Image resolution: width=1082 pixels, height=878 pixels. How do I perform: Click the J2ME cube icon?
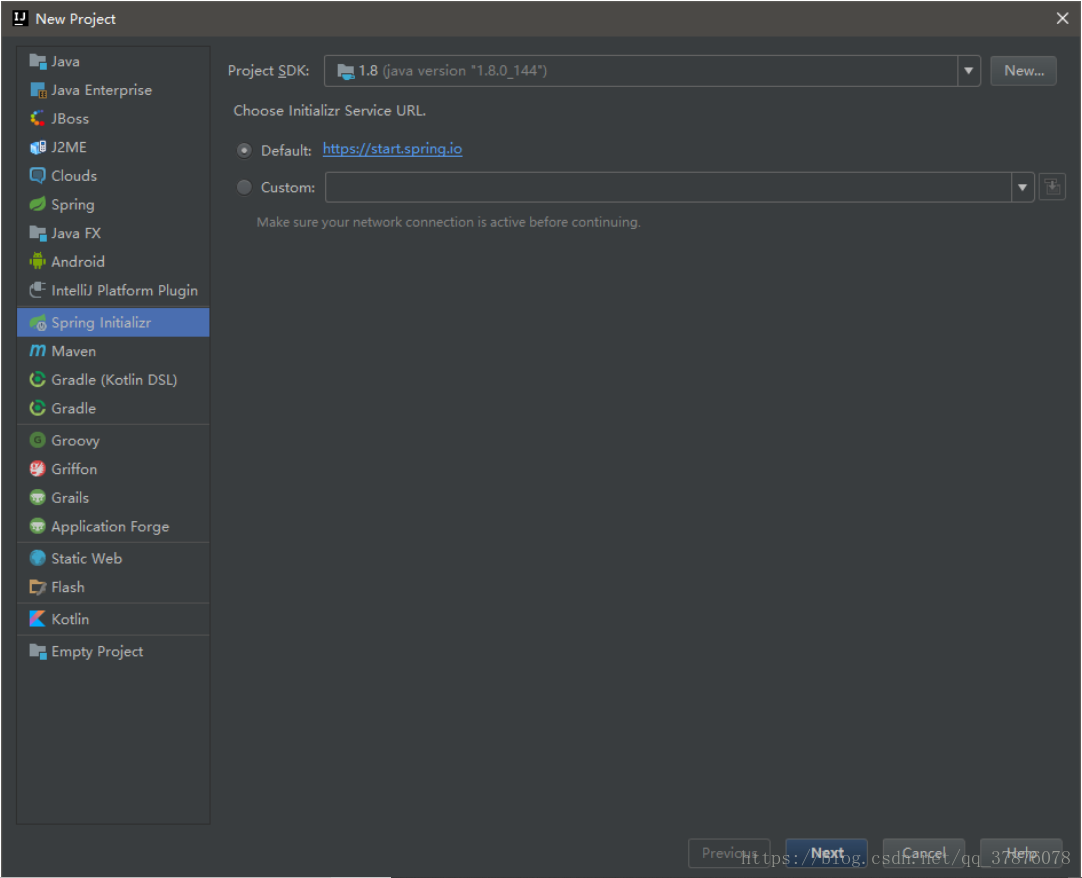37,147
